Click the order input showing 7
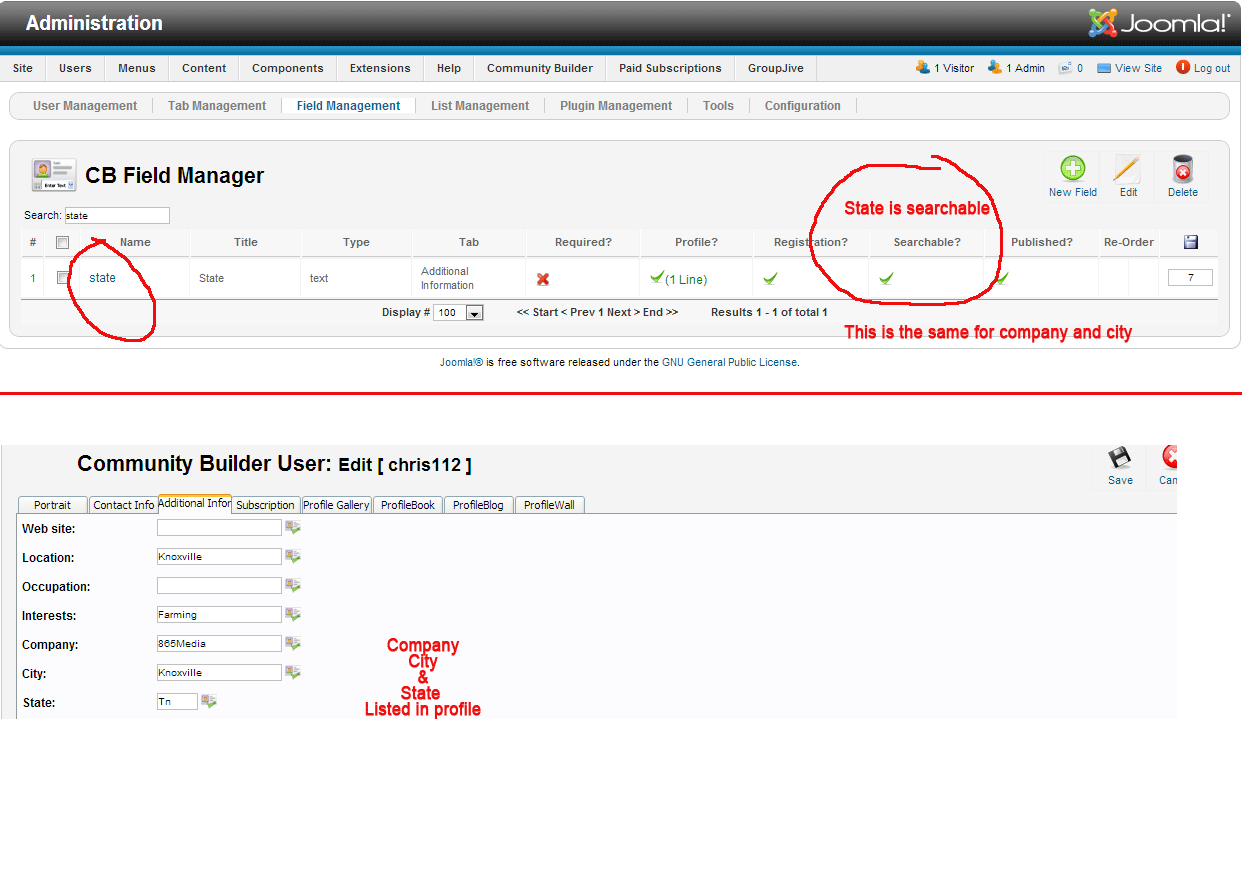The width and height of the screenshot is (1242, 886). [x=1190, y=278]
